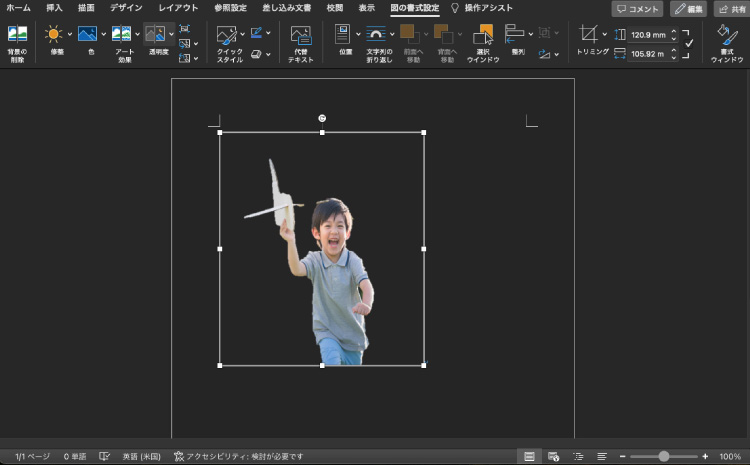750x465 pixels.
Task: Click the Transparency (透明度) icon
Action: (155, 35)
